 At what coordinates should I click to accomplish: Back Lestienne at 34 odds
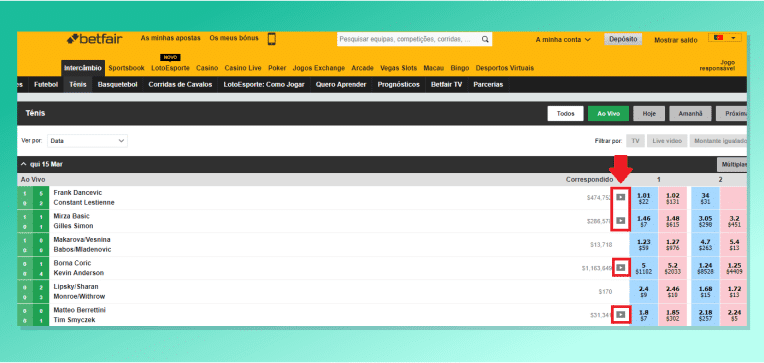705,197
